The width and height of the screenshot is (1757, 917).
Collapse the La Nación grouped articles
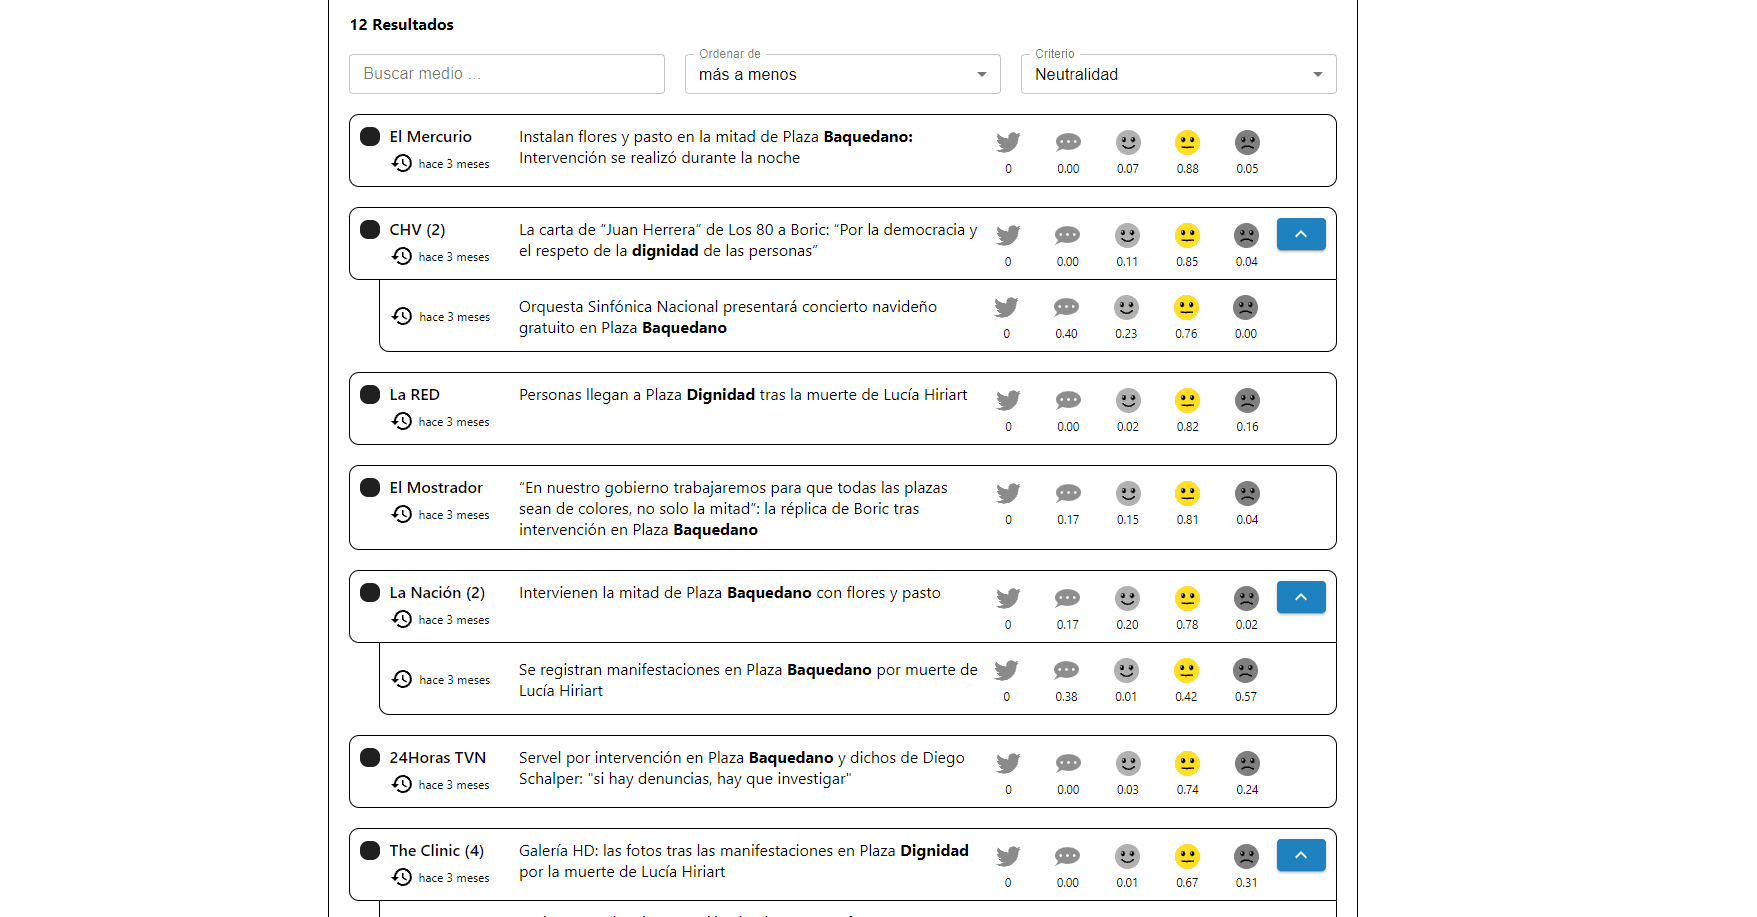point(1300,597)
